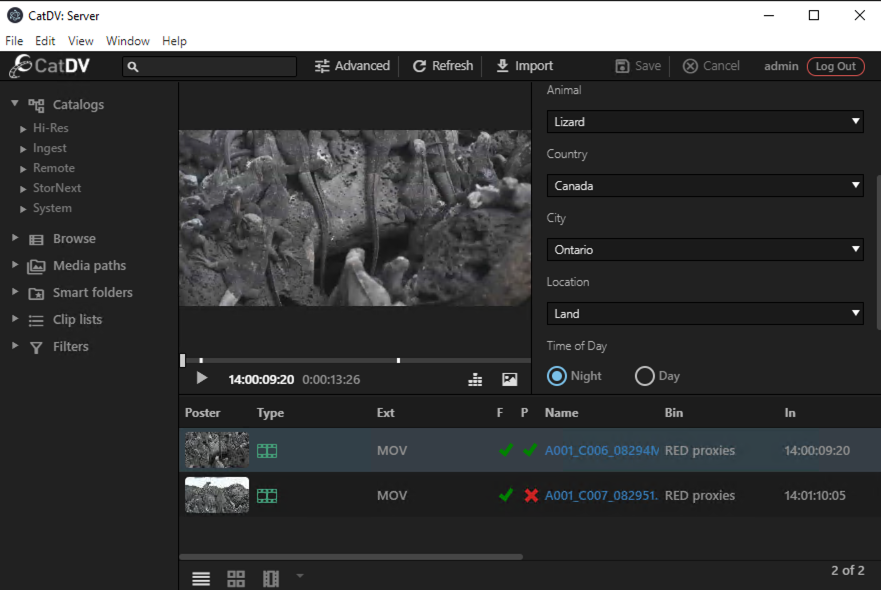Screen dimensions: 881x590
Task: Click the film clip type icon for A001_C007
Action: click(267, 496)
